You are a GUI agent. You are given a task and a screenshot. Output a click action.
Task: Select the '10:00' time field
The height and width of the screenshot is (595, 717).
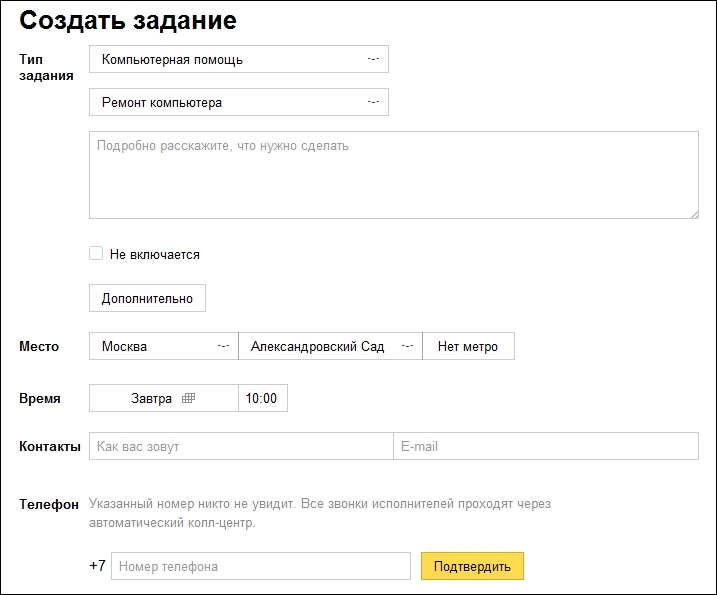click(262, 398)
